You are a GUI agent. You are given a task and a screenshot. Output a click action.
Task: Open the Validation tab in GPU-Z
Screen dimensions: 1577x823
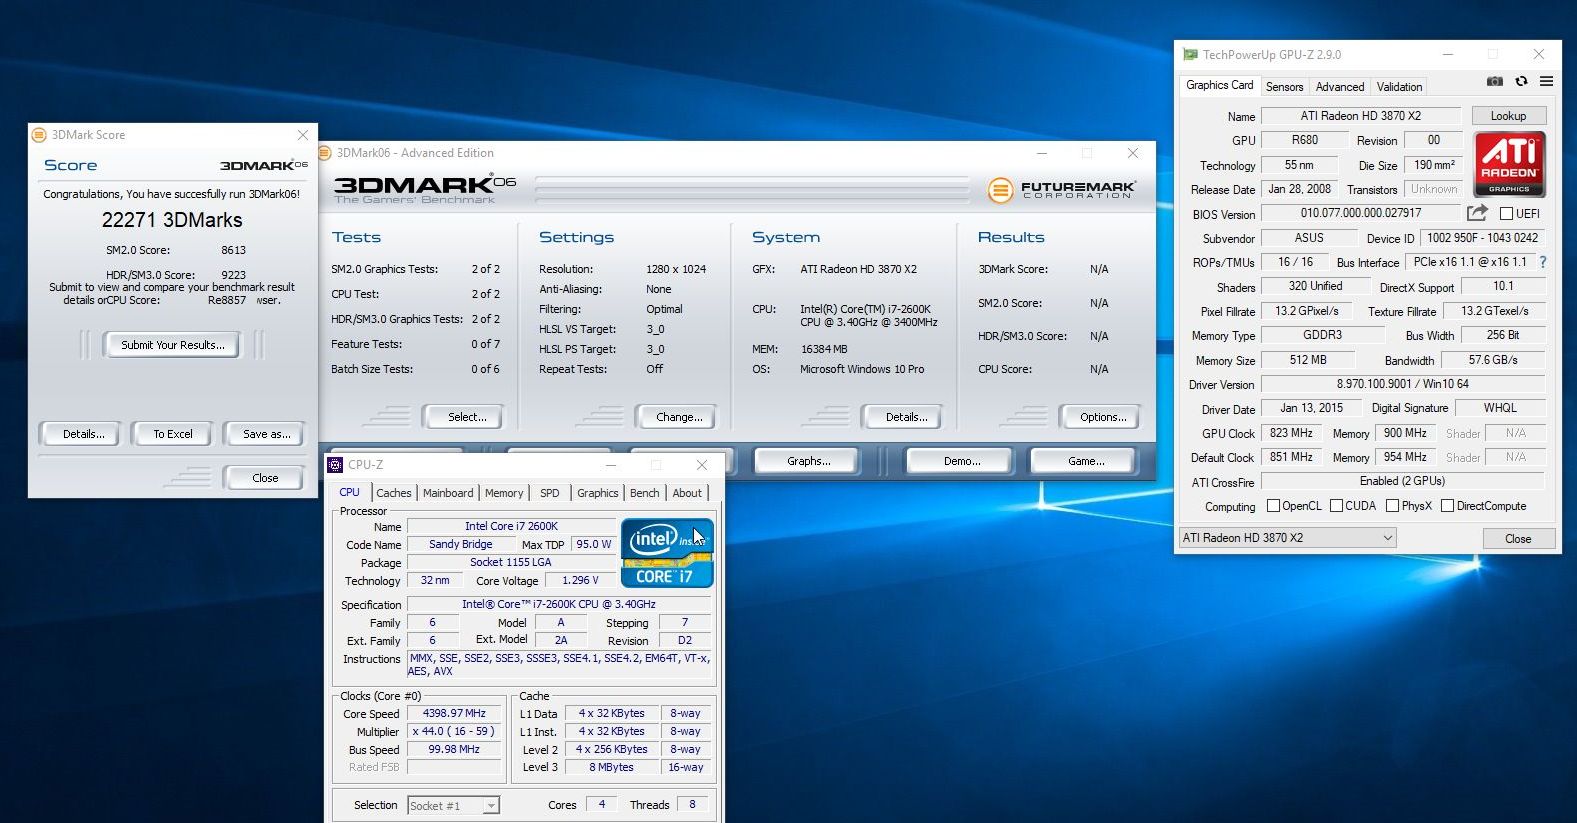(x=1399, y=87)
